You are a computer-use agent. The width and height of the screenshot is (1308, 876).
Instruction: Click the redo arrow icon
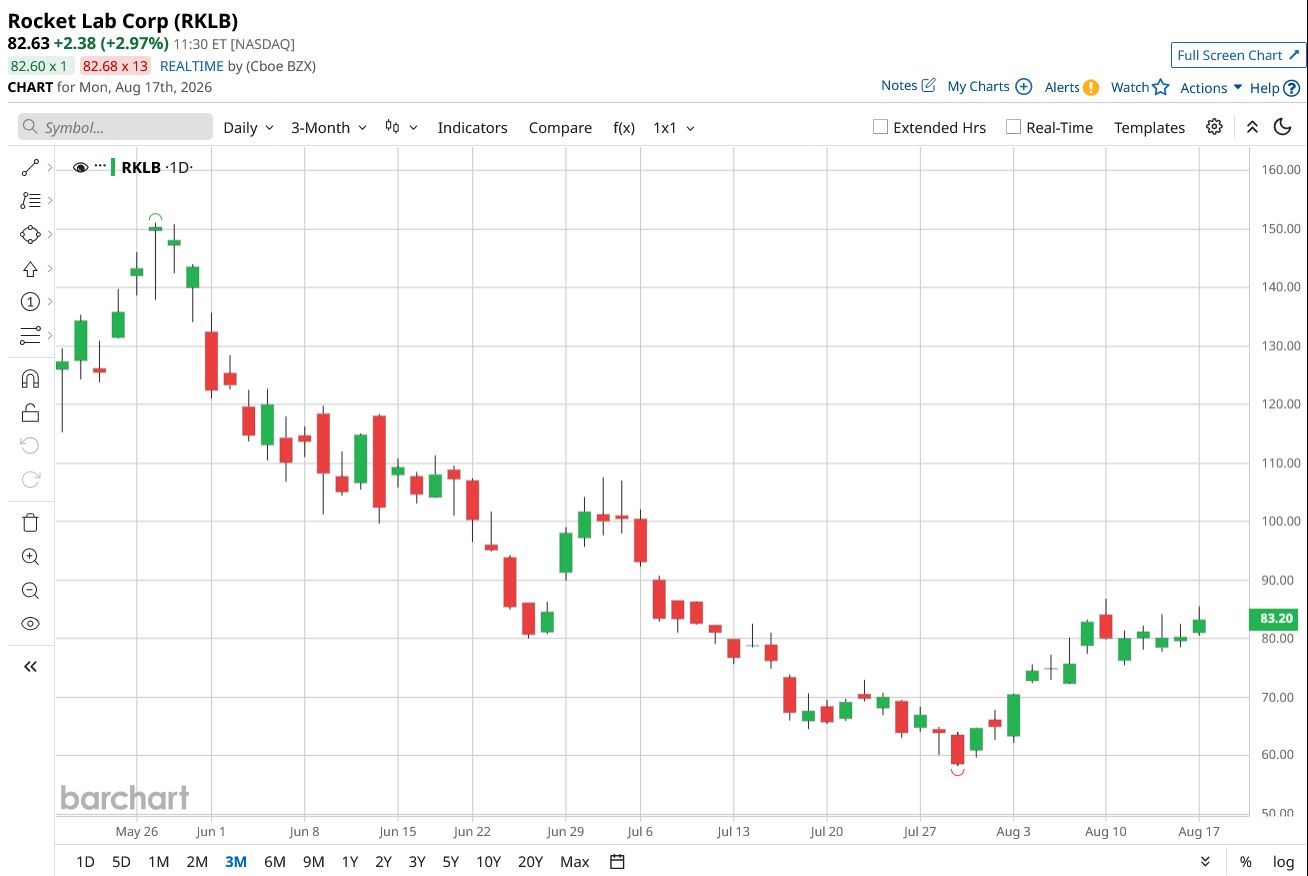[30, 479]
